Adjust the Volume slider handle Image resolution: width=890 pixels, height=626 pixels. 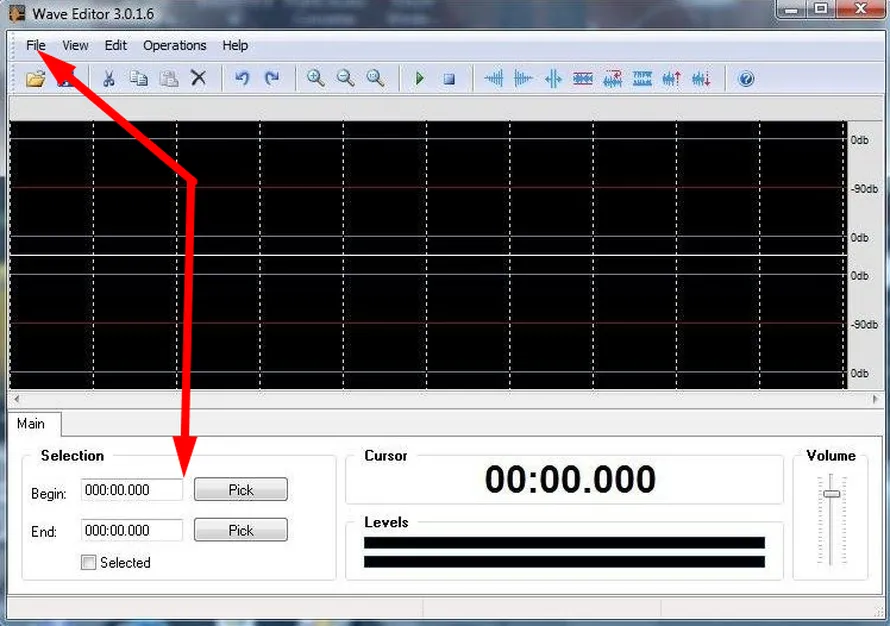(832, 494)
